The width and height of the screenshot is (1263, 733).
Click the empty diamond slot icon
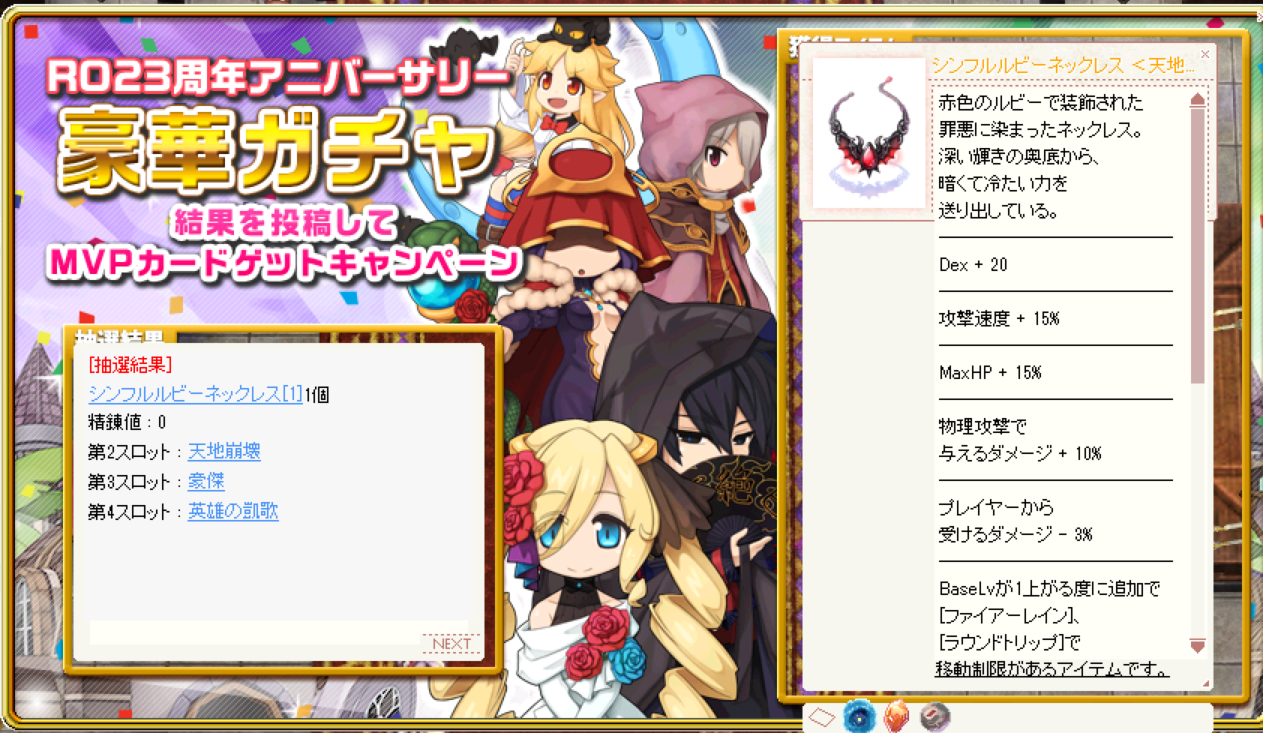pyautogui.click(x=822, y=717)
